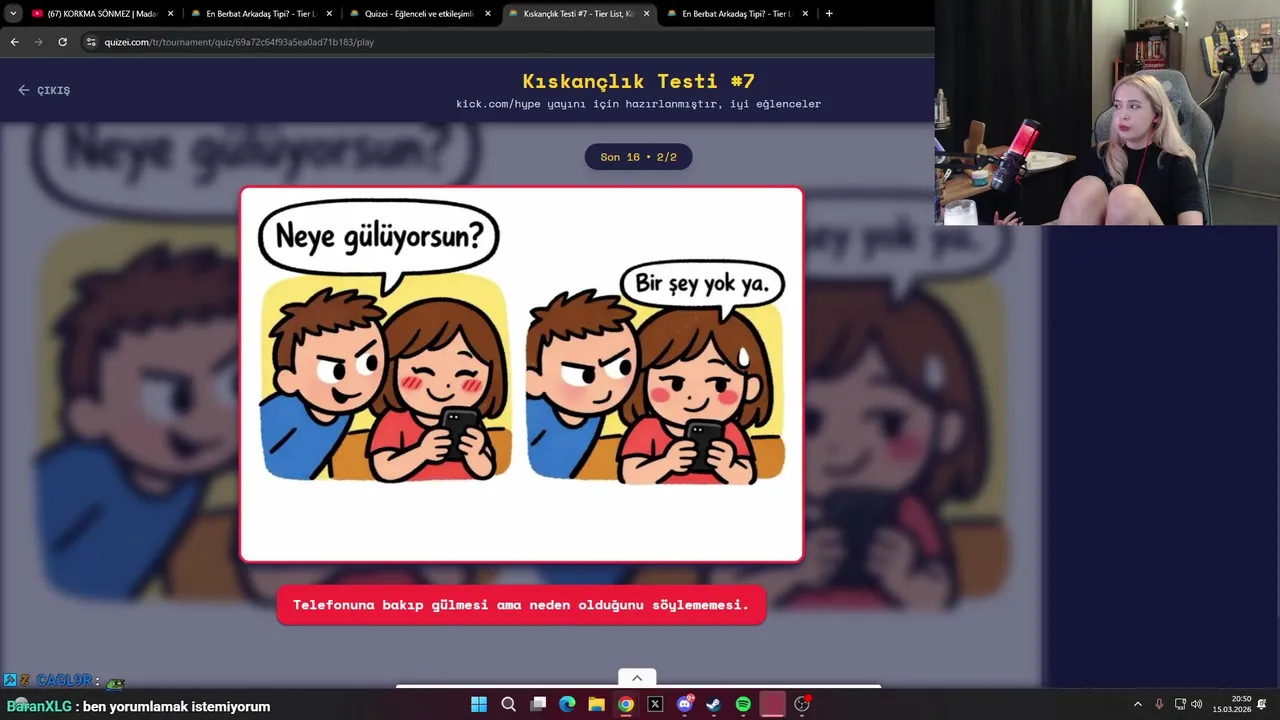The width and height of the screenshot is (1280, 720).
Task: Click the 'kick.com/hype yayını için hazırlanmıştır' subtitle
Action: click(x=638, y=104)
